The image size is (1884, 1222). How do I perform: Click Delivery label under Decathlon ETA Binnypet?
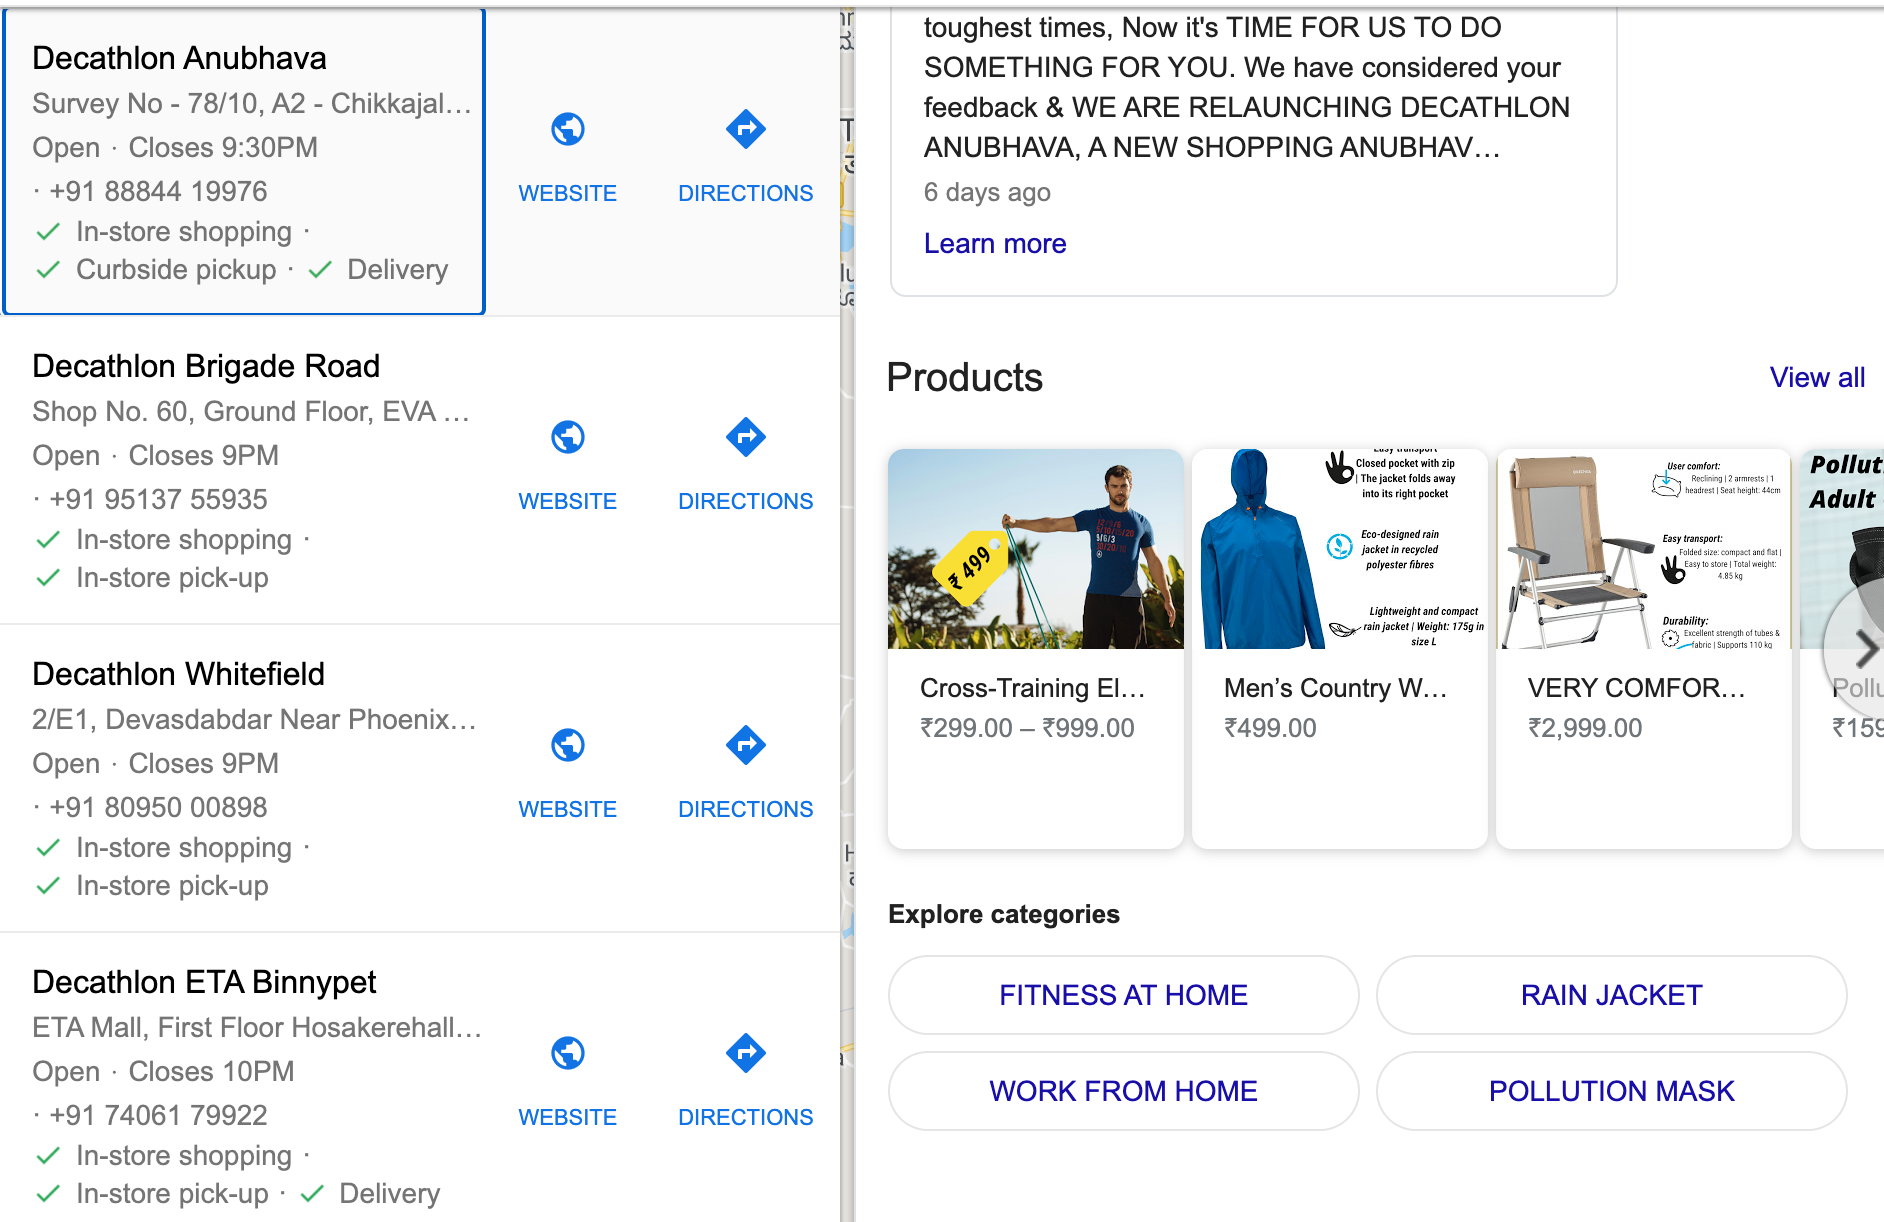click(390, 1193)
